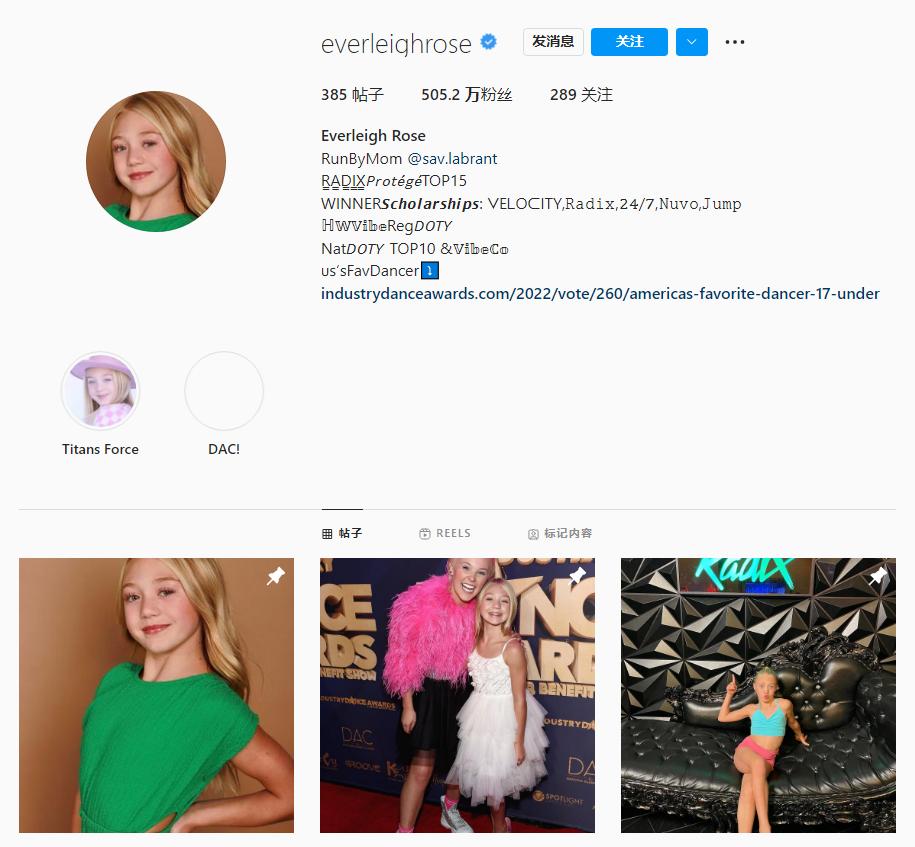Open the three-dots more options menu
The width and height of the screenshot is (915, 847).
pos(735,42)
